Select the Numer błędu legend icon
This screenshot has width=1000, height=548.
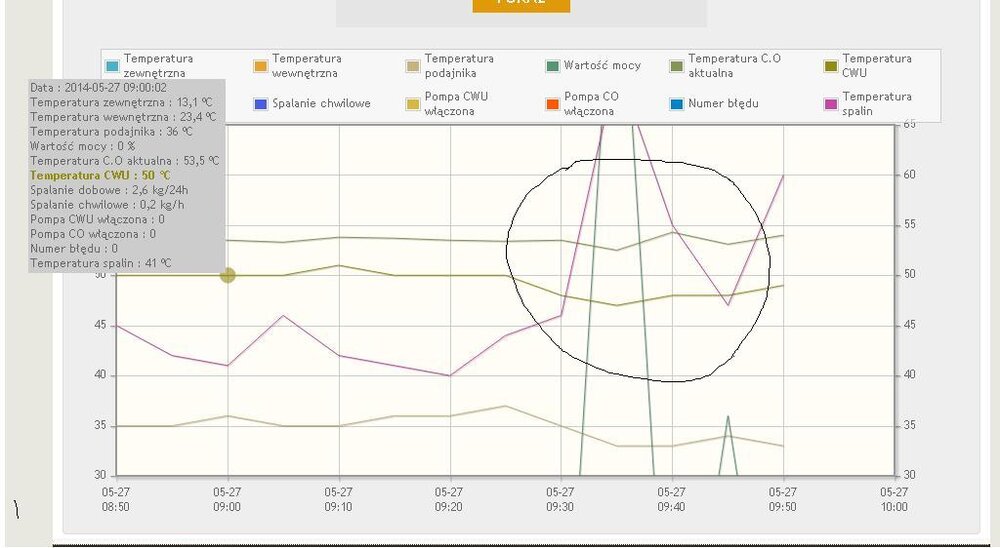coord(677,104)
